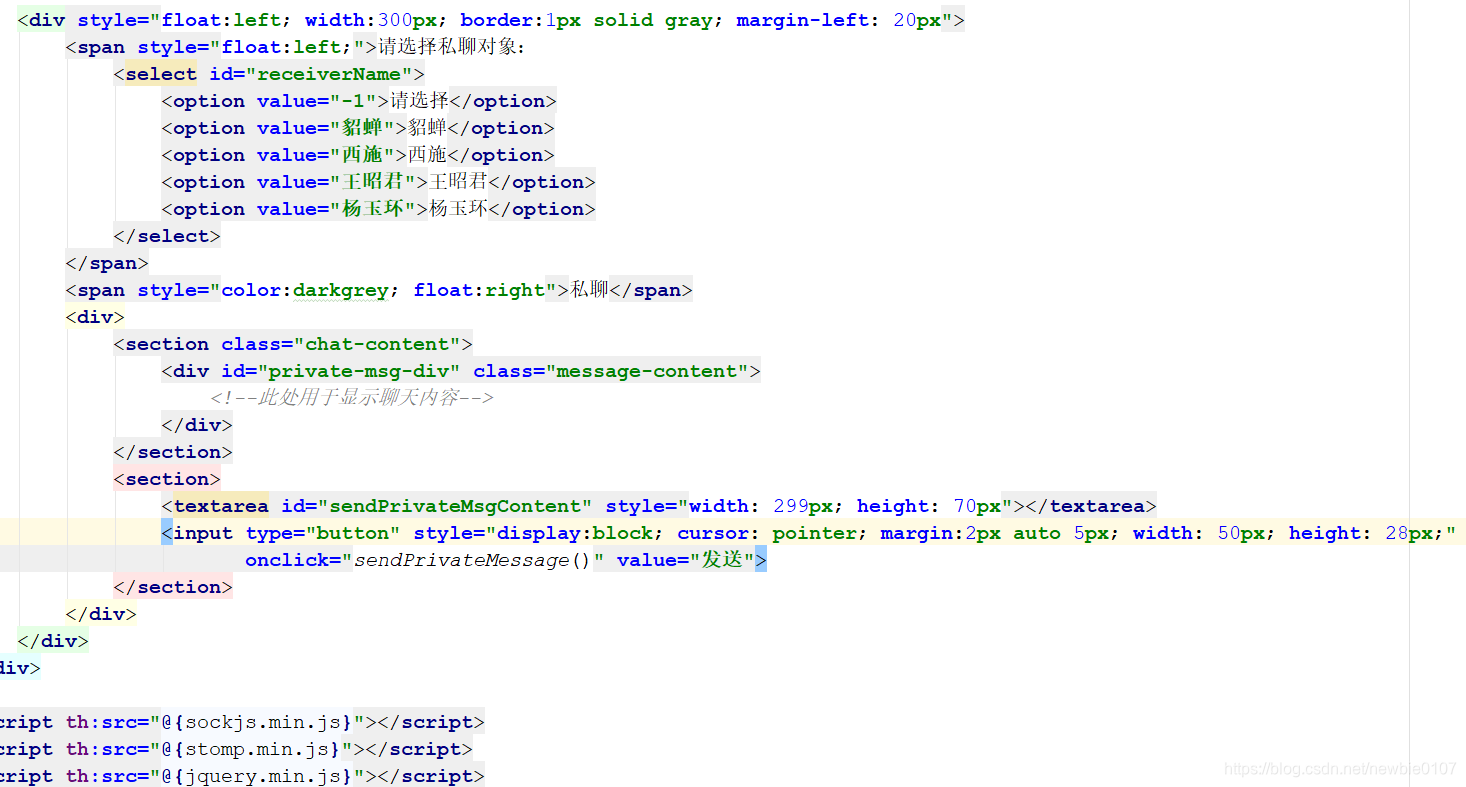Click the option line with value="-1"
The height and width of the screenshot is (787, 1466).
(x=359, y=101)
